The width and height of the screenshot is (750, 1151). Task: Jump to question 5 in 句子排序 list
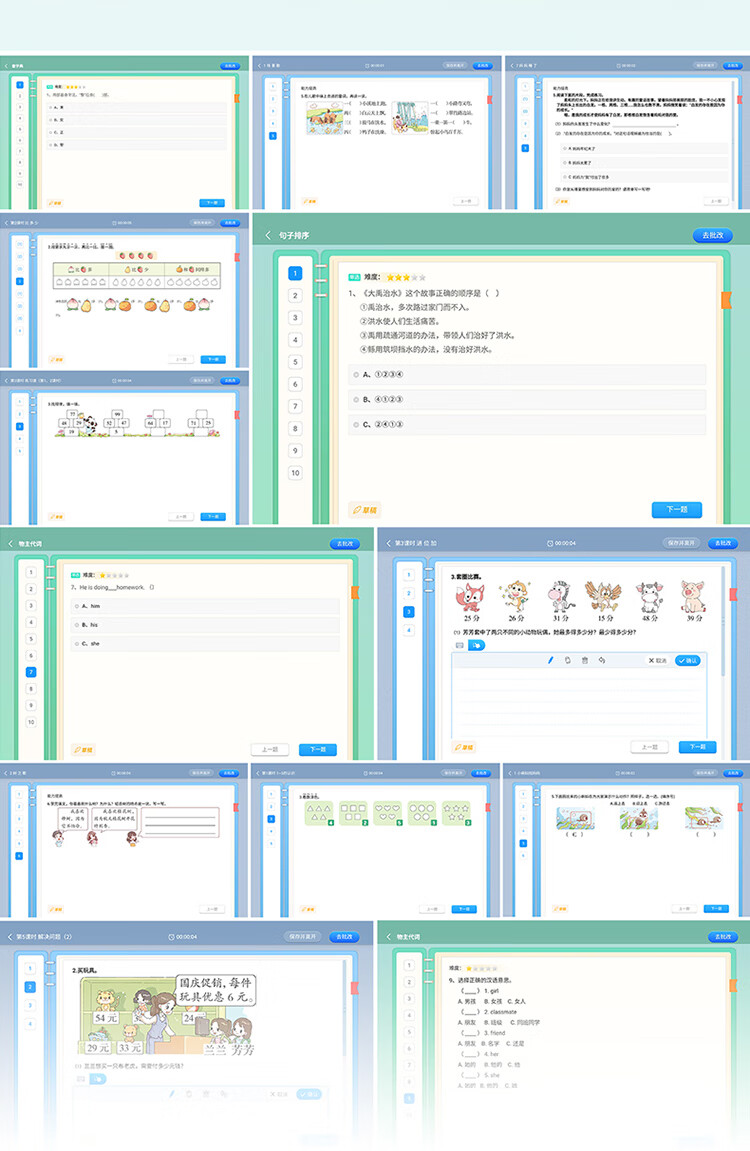[295, 362]
